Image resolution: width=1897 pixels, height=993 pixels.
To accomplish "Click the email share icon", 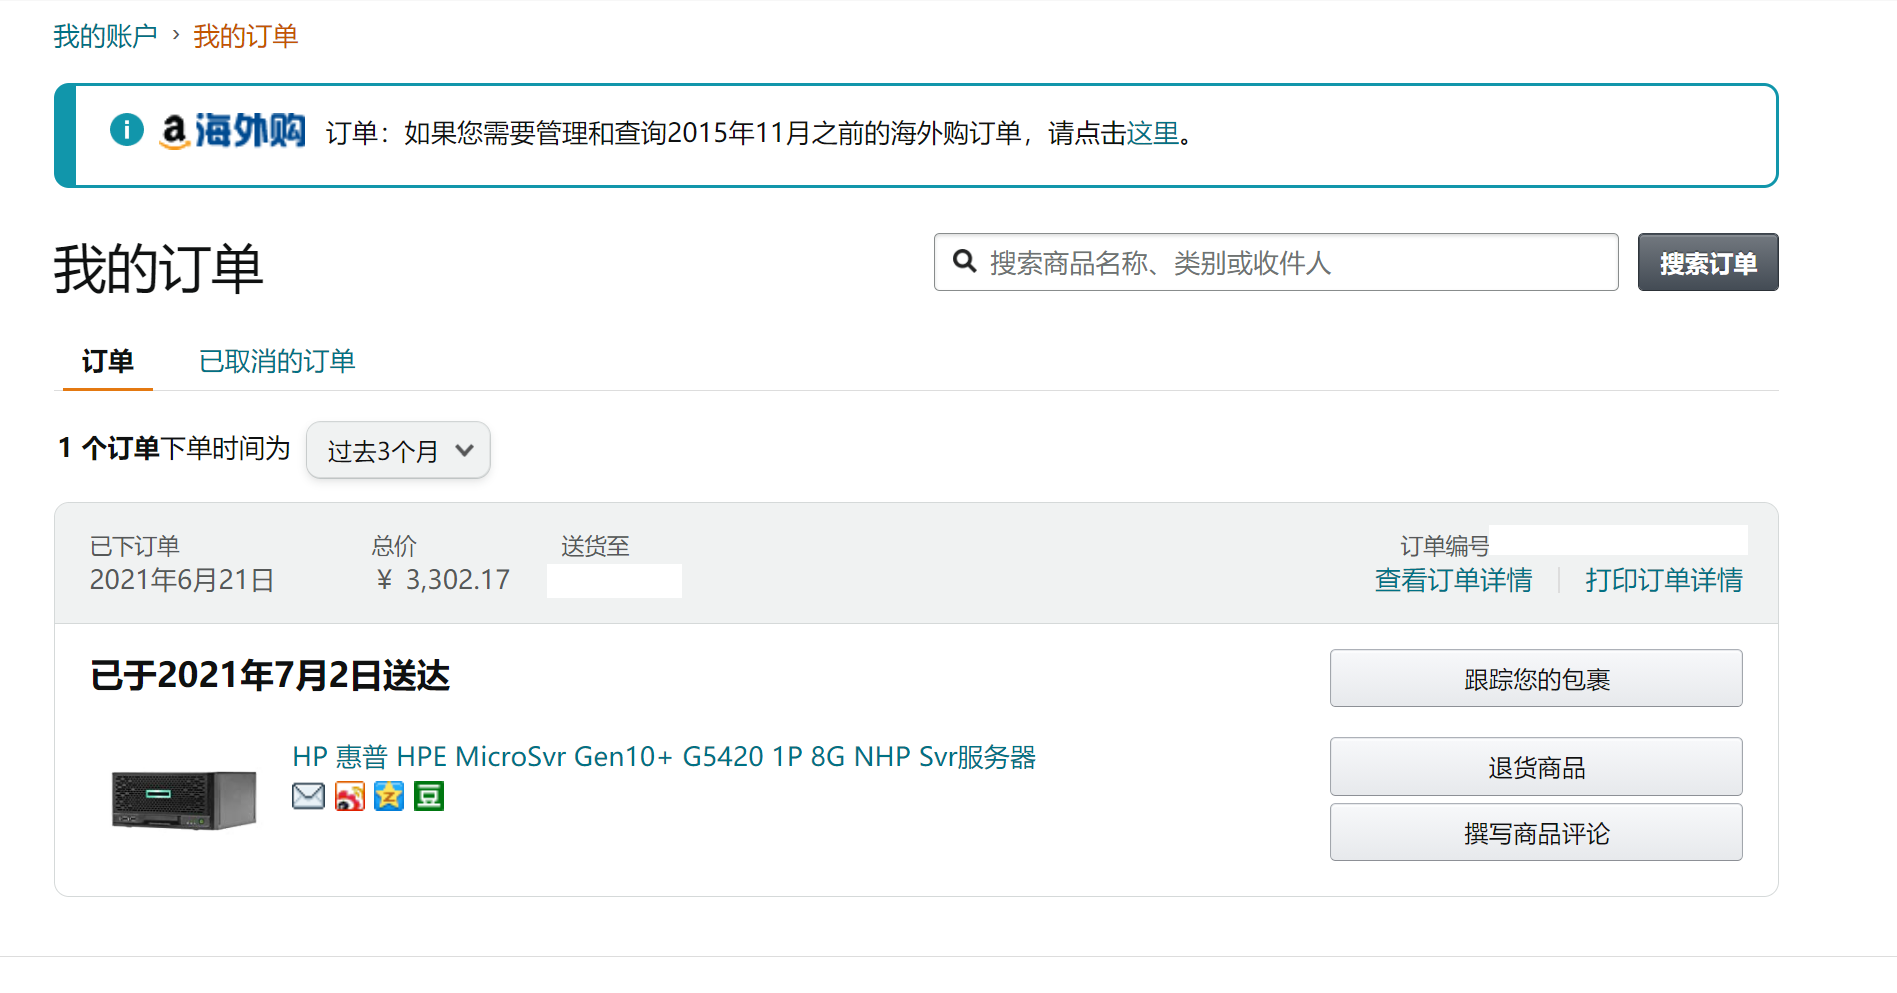I will pos(308,796).
